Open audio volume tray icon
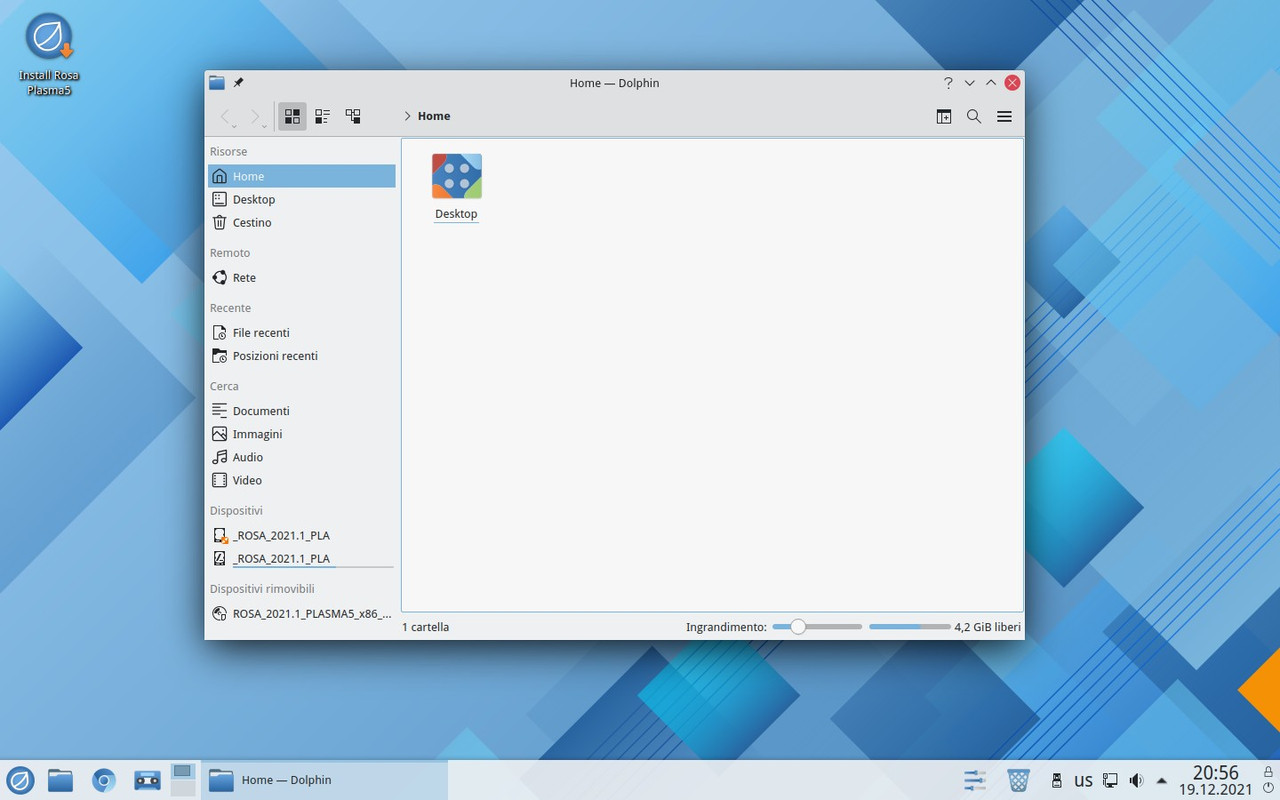The image size is (1280, 800). [x=1136, y=780]
